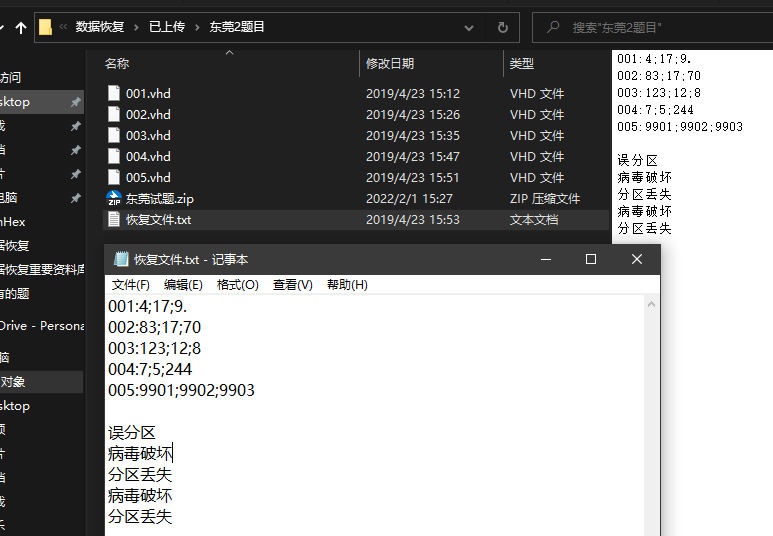Select the 005.vhd file name
The image size is (773, 536).
point(148,178)
